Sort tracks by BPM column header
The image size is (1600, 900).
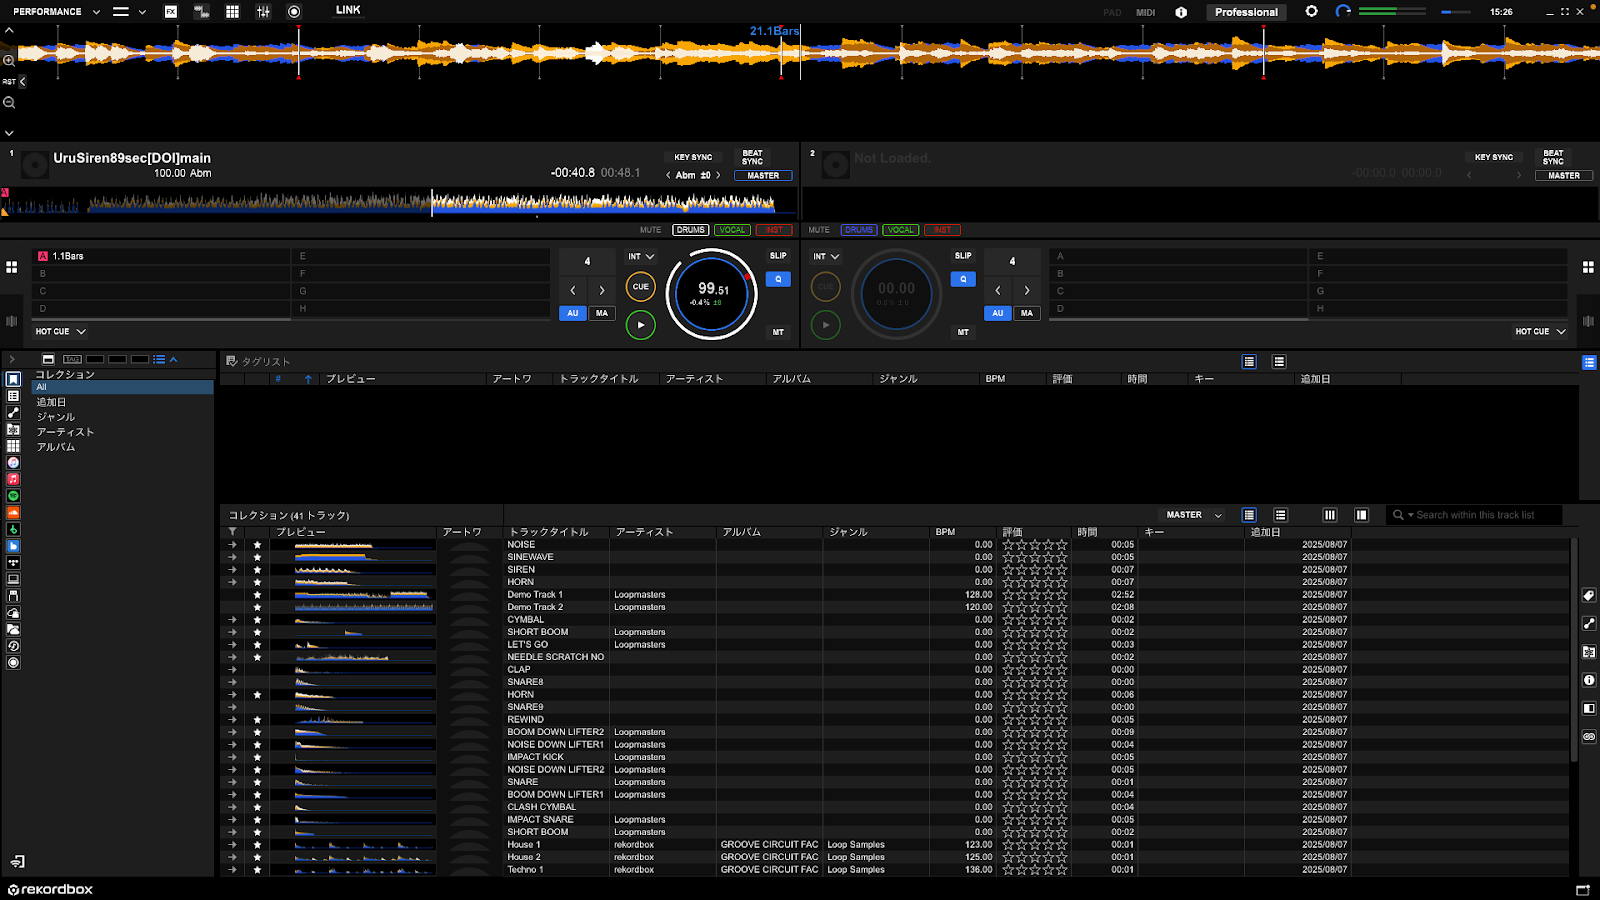pyautogui.click(x=945, y=532)
